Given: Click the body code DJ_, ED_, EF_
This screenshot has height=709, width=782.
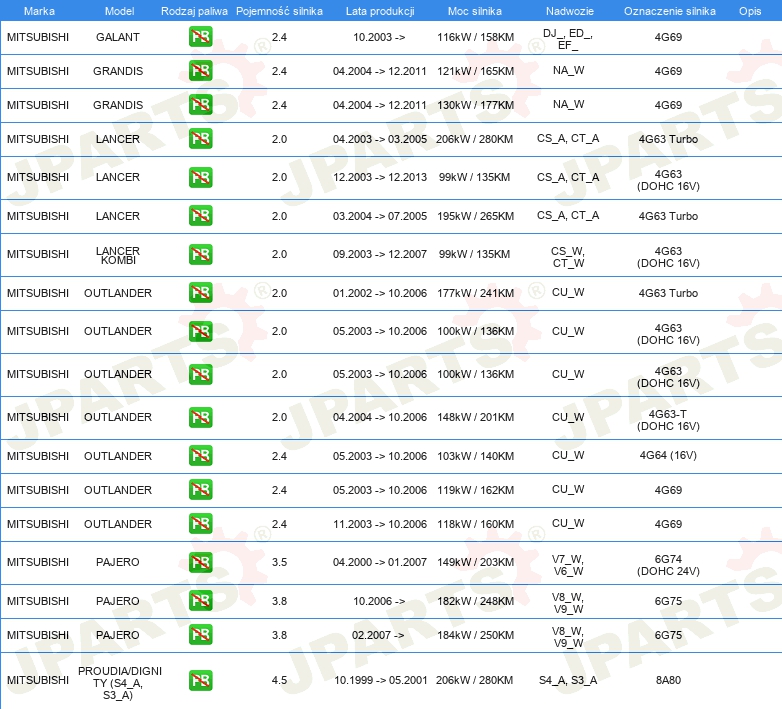Looking at the screenshot, I should pos(568,39).
